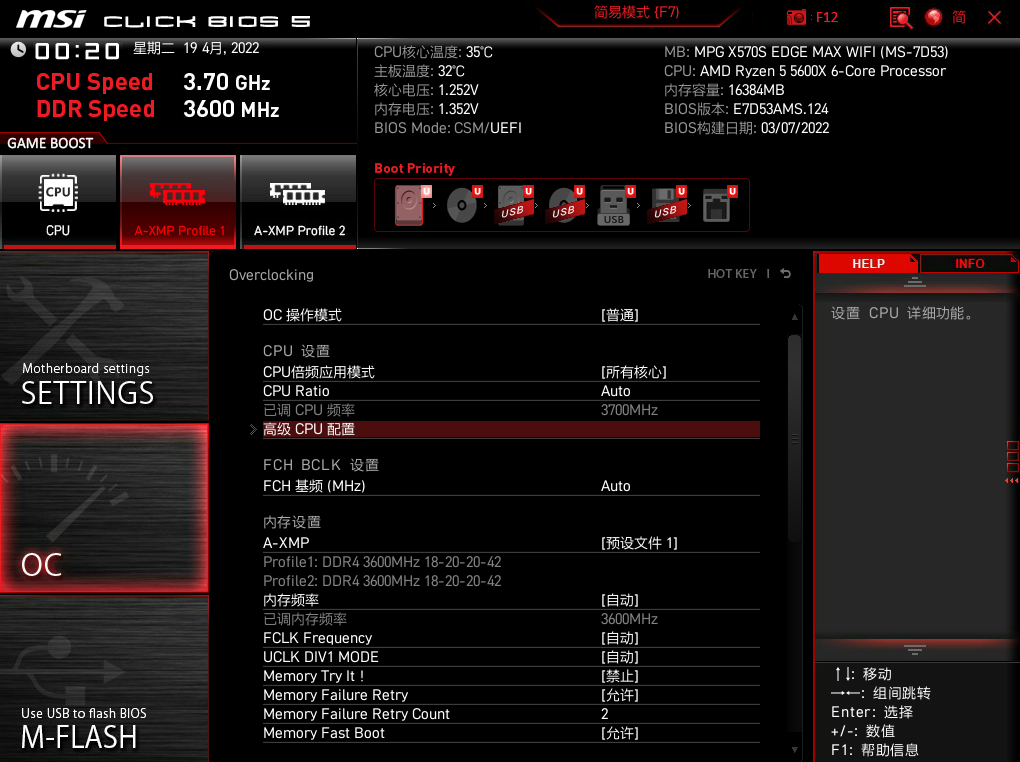Open language selection globe icon

pos(933,17)
